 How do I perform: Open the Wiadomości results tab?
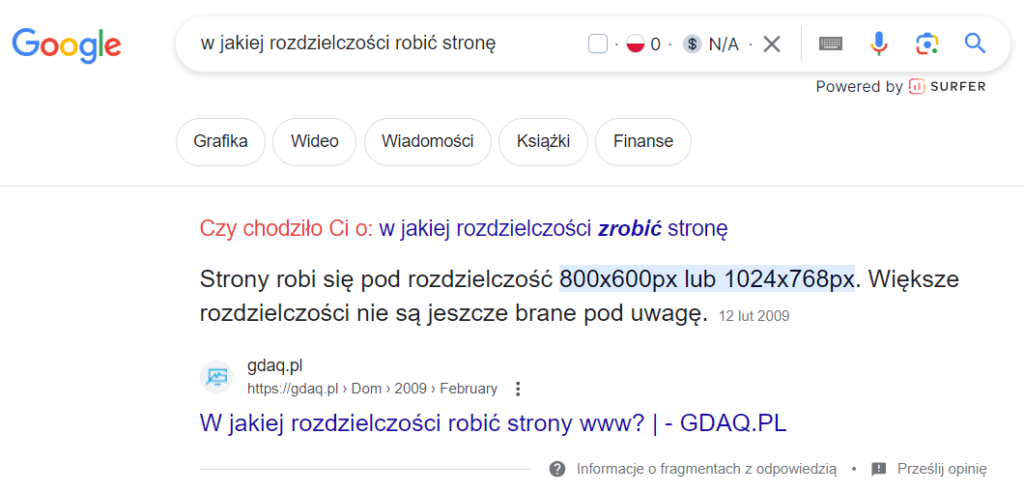click(x=427, y=141)
